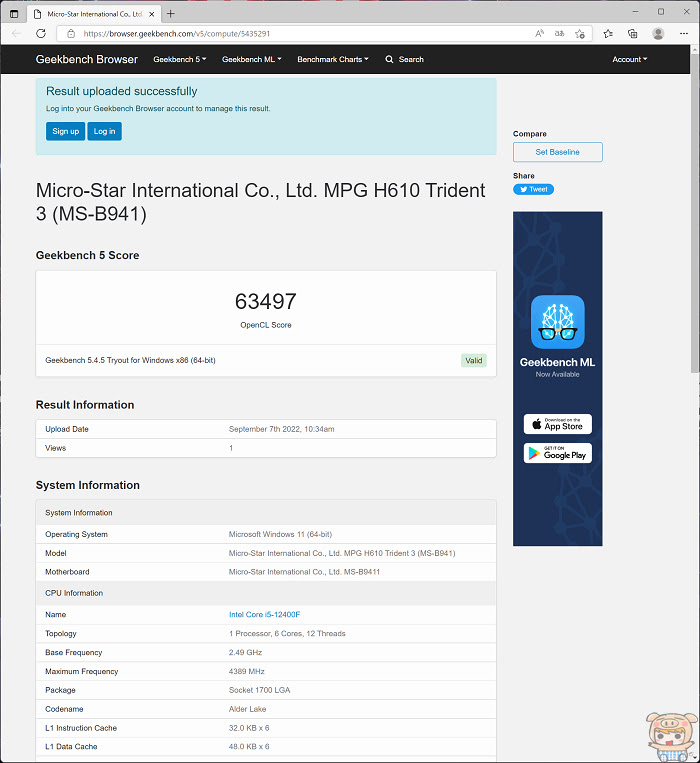Screen dimensions: 700x763
Task: Open the Intel Core i5-12400F link
Action: coord(265,615)
